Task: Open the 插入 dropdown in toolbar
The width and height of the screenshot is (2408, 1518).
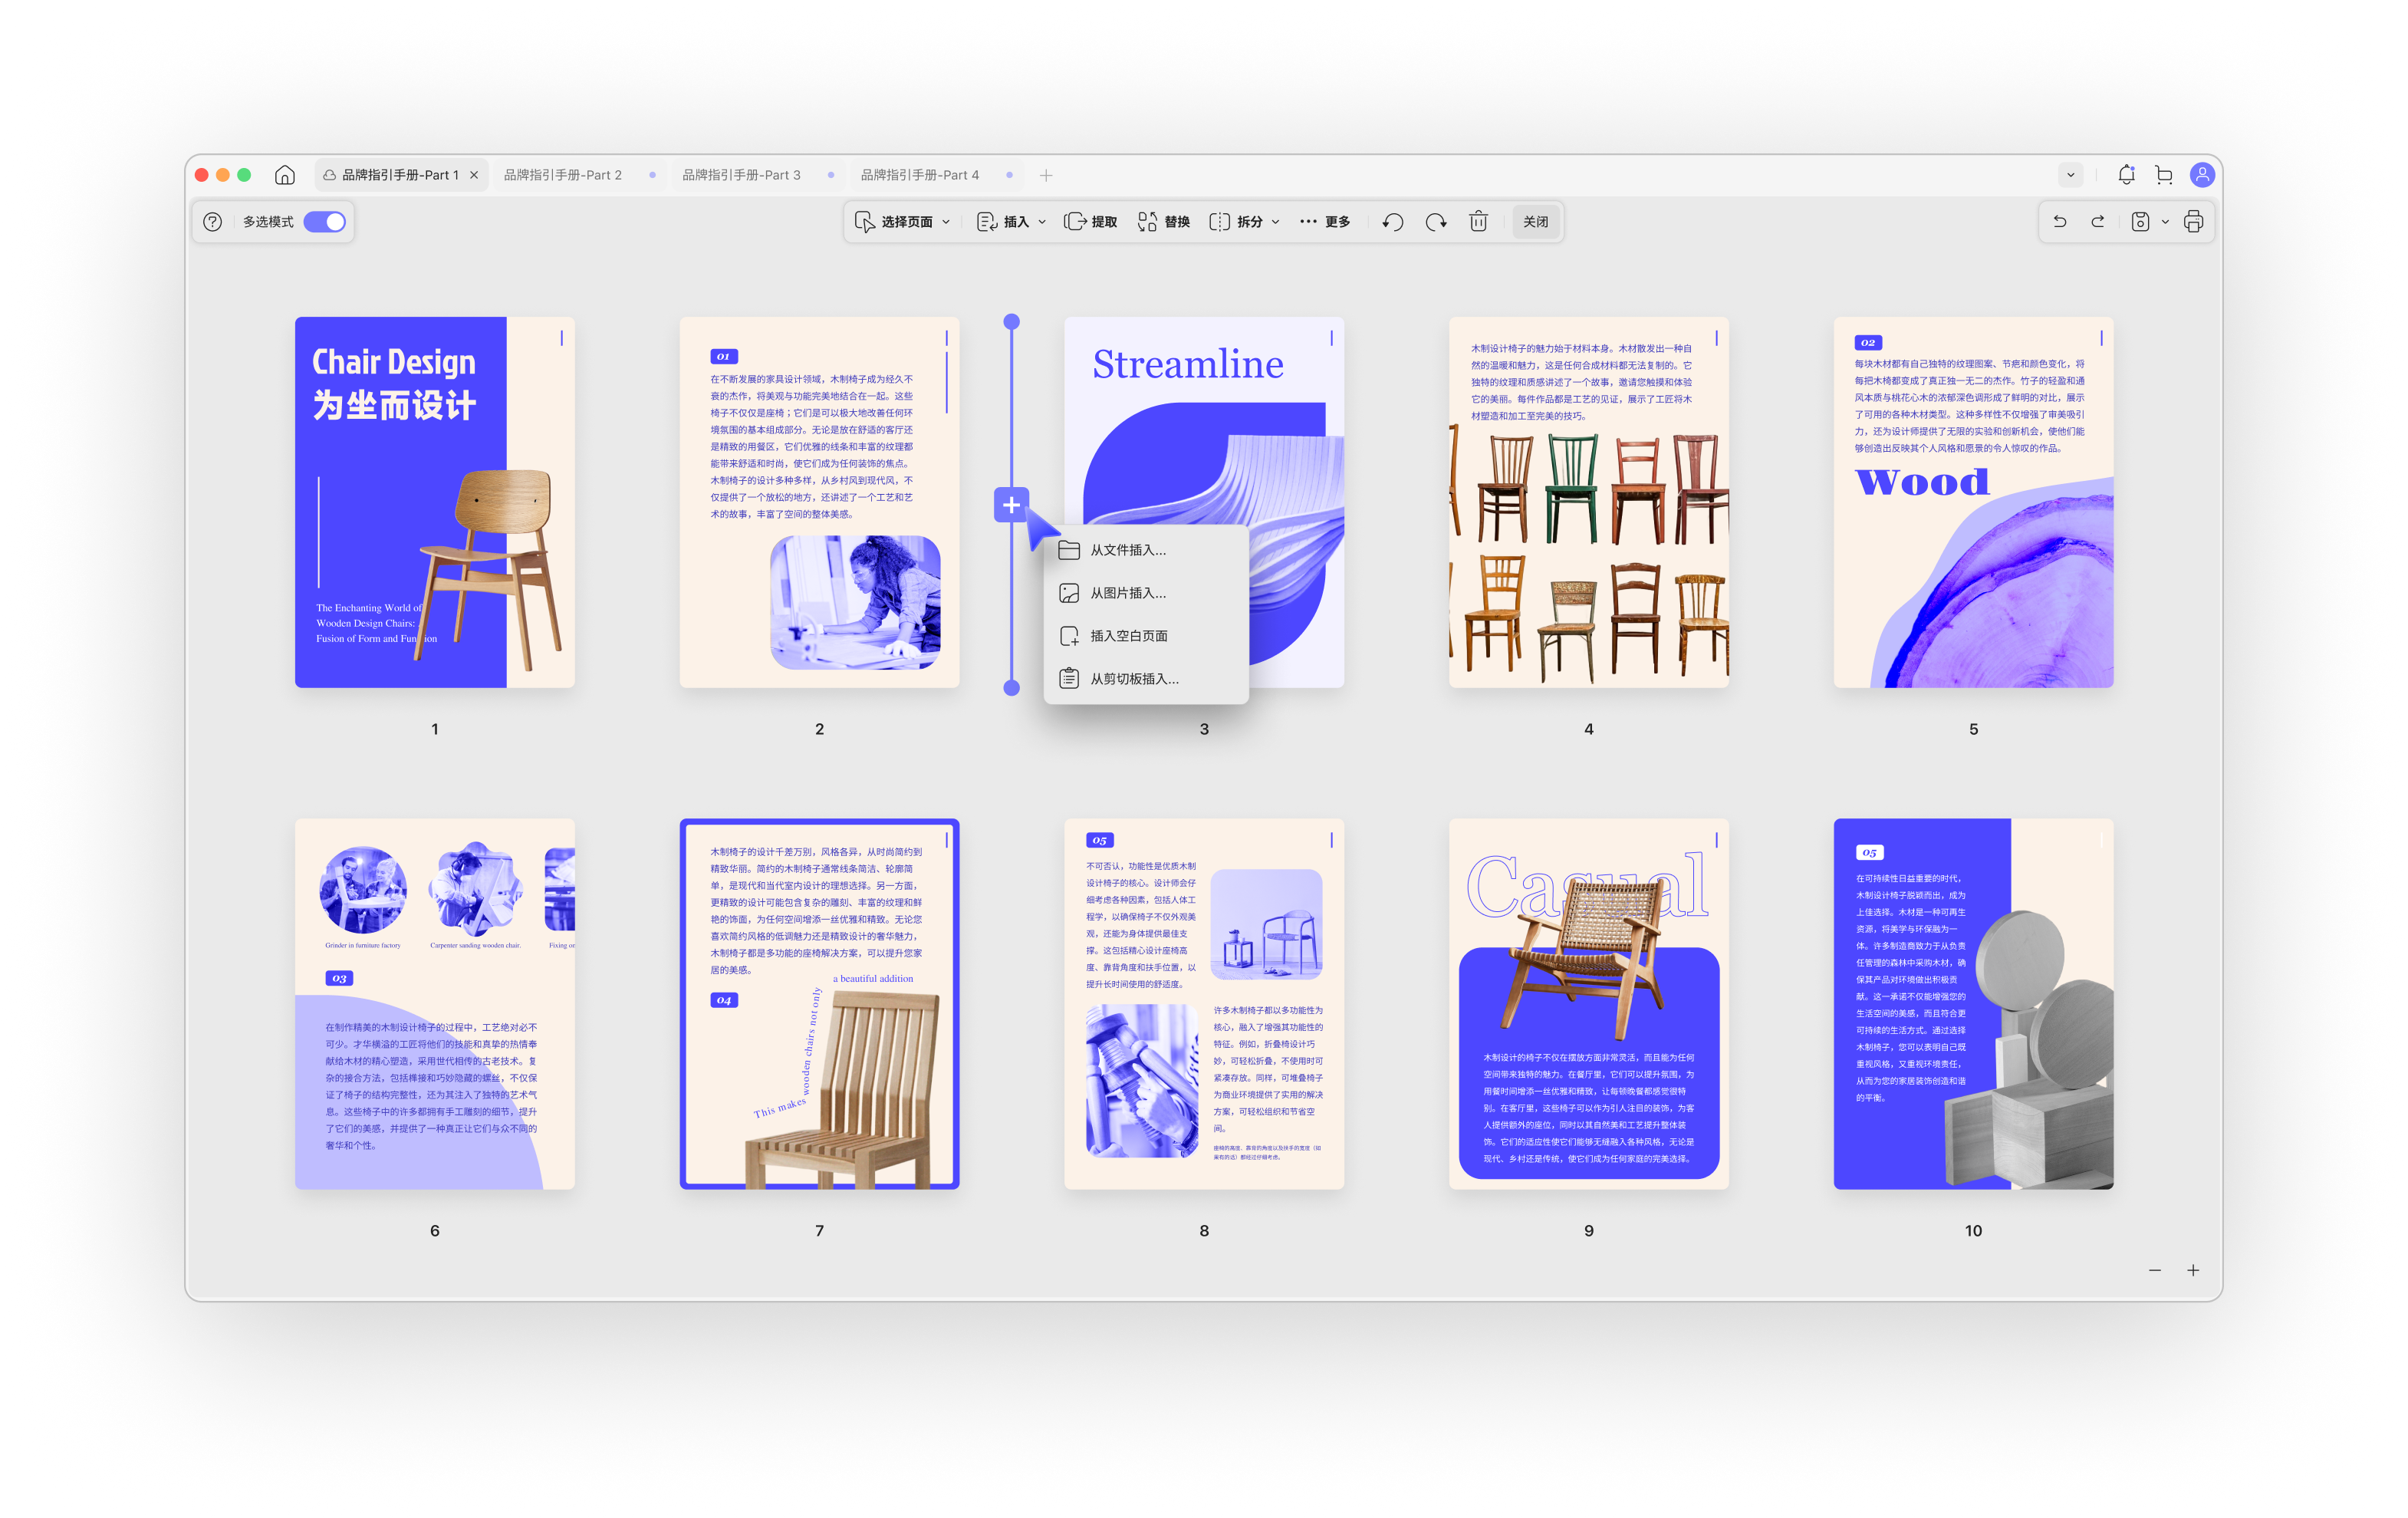Action: tap(1011, 222)
